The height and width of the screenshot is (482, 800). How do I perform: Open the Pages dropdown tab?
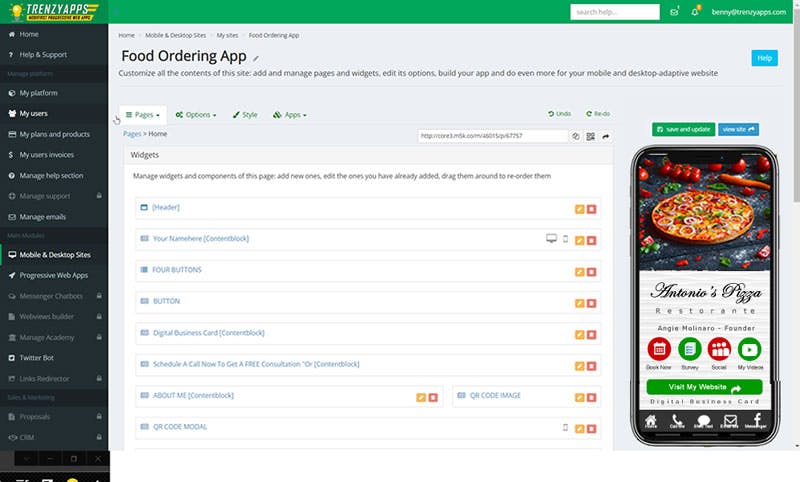point(142,115)
